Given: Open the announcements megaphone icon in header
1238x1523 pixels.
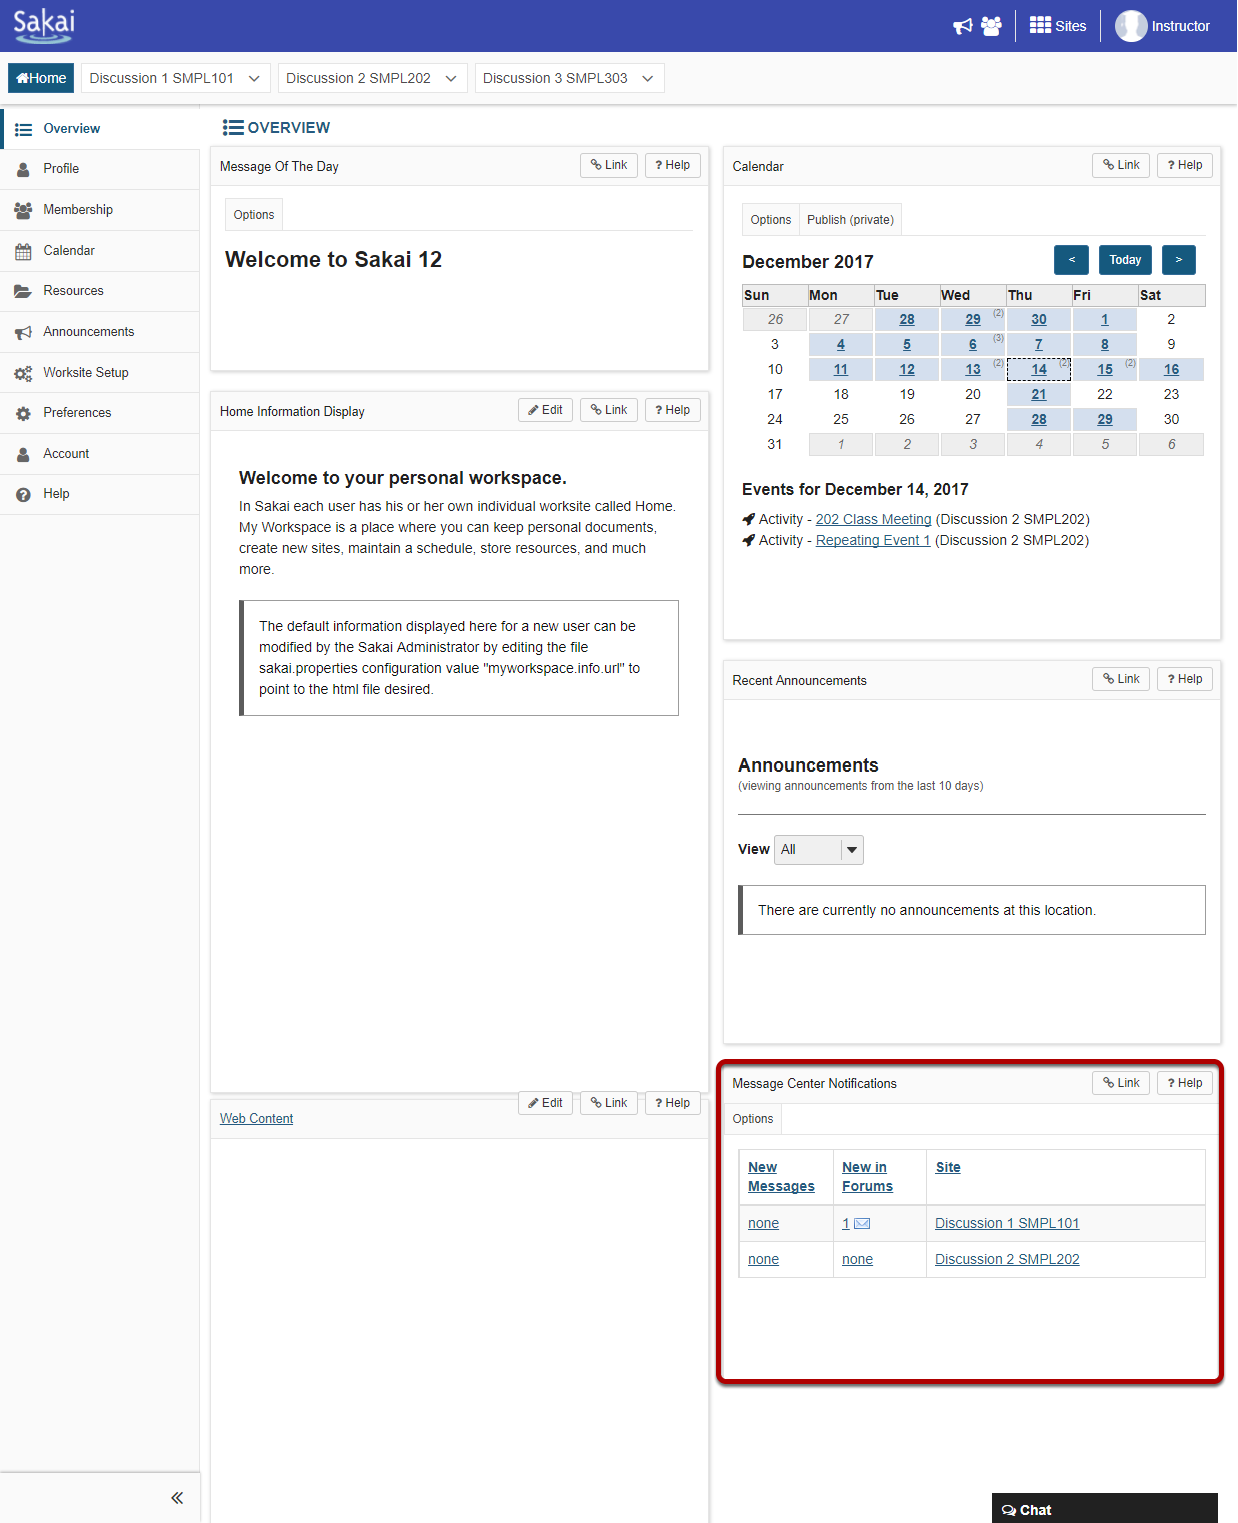Looking at the screenshot, I should point(963,26).
